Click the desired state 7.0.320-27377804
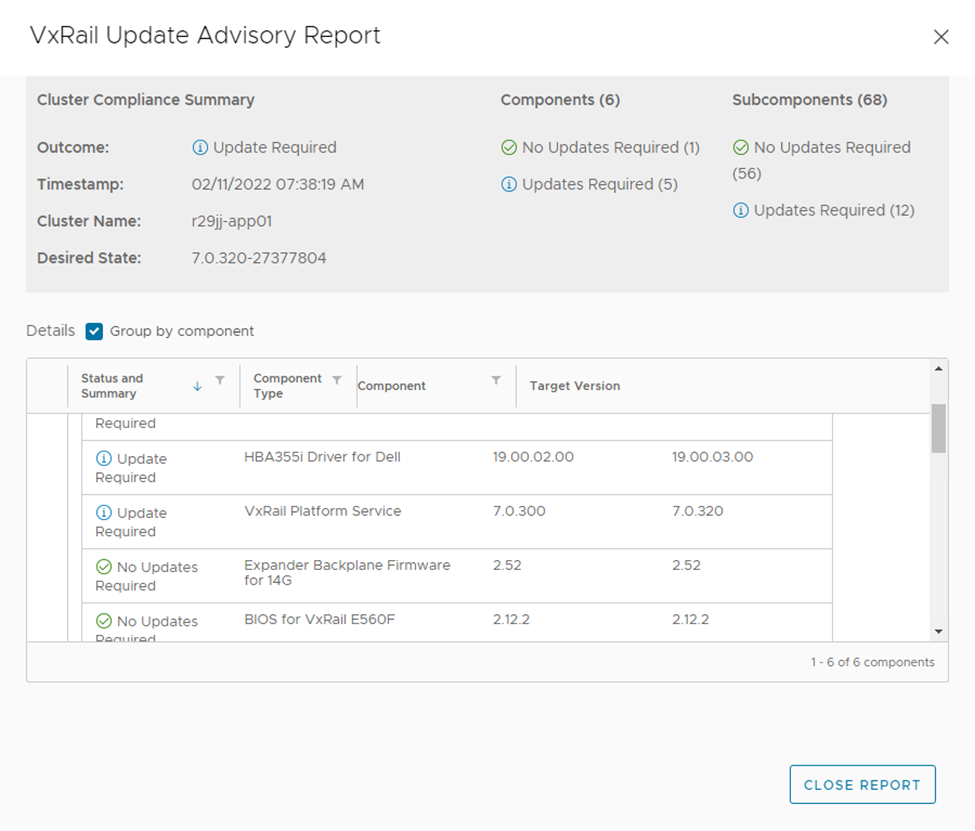Image resolution: width=975 pixels, height=831 pixels. [259, 258]
